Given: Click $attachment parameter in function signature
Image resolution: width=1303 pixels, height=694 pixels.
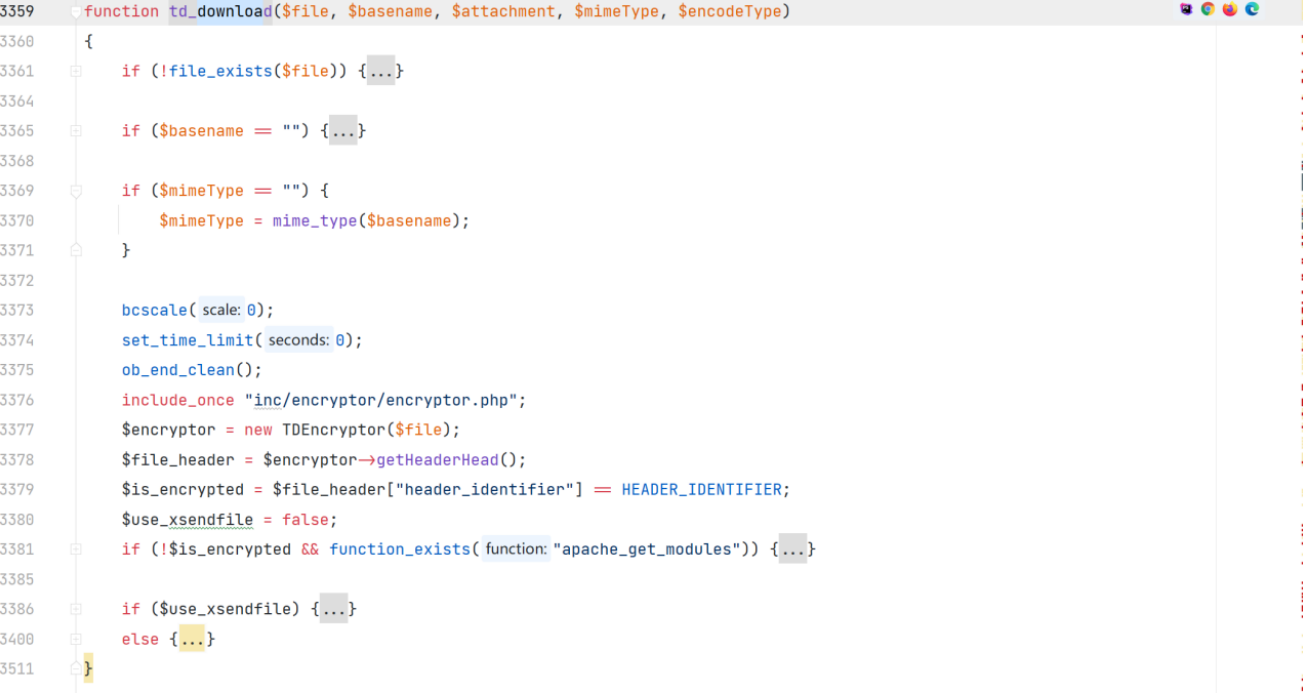Looking at the screenshot, I should [x=503, y=12].
